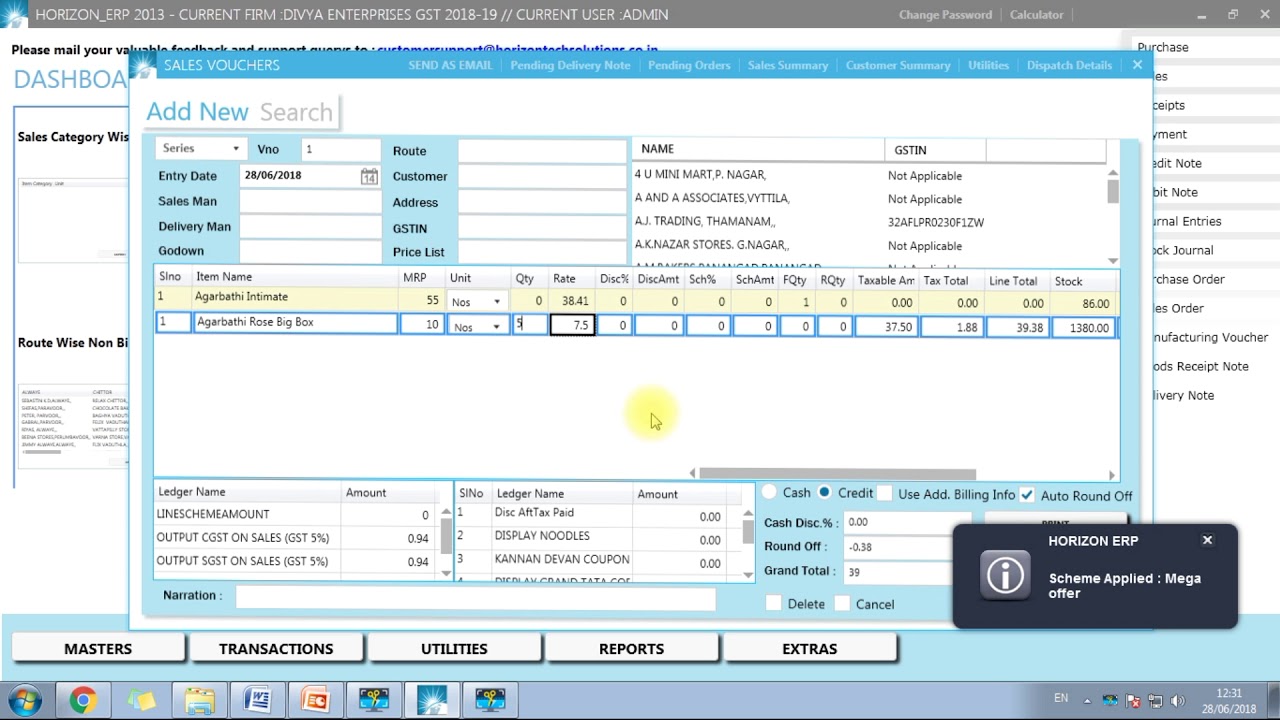This screenshot has height=720, width=1280.
Task: Click the item grid horizontal scrollbar thumb
Action: [x=837, y=474]
